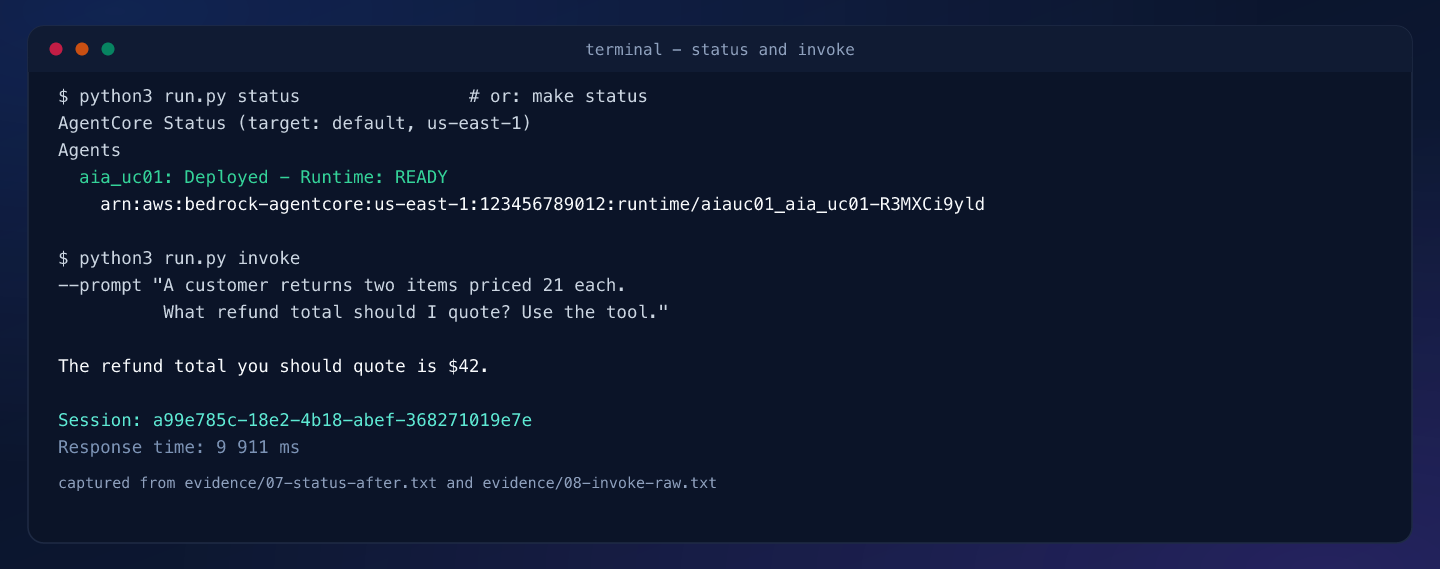Click the red close window dot

point(56,49)
